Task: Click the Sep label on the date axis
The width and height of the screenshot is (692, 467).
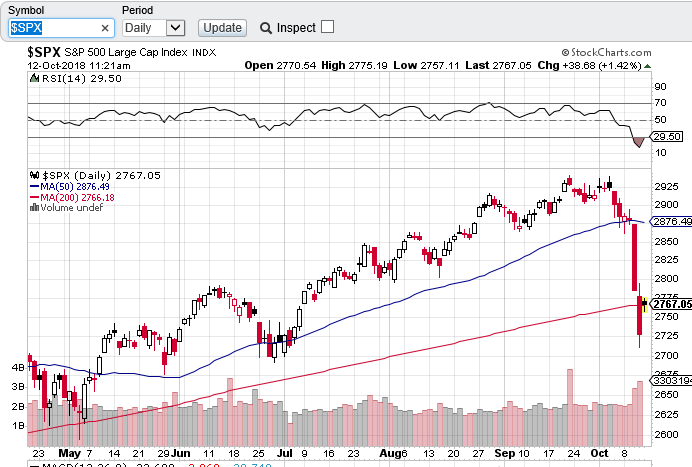Action: click(x=505, y=453)
